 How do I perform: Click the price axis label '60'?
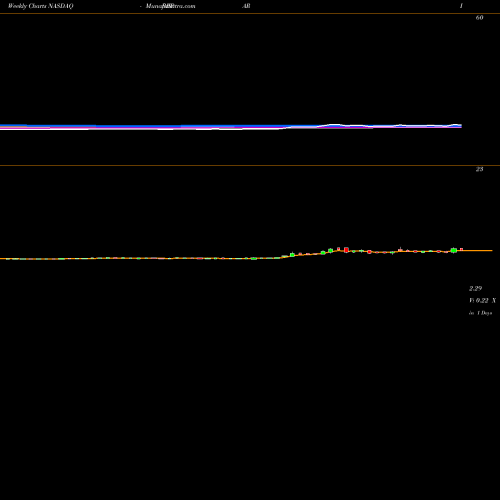pyautogui.click(x=479, y=18)
